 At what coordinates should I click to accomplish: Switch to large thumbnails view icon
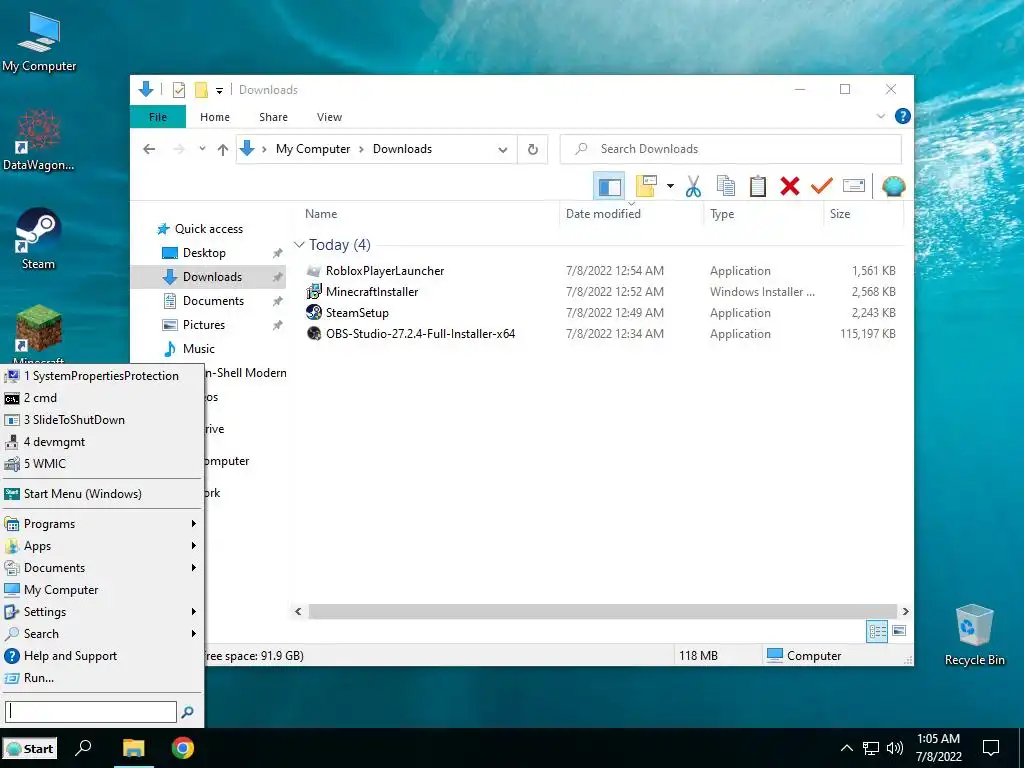coord(899,631)
